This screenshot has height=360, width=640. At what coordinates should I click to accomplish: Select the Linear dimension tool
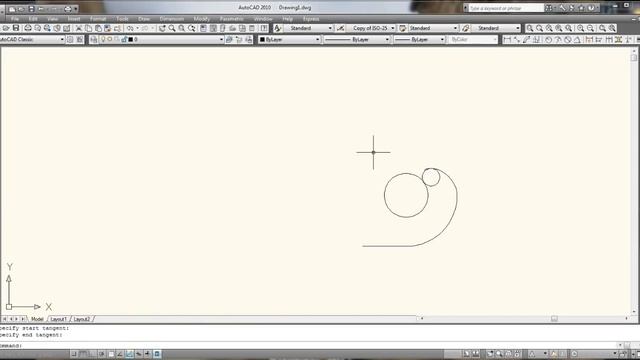pyautogui.click(x=507, y=40)
